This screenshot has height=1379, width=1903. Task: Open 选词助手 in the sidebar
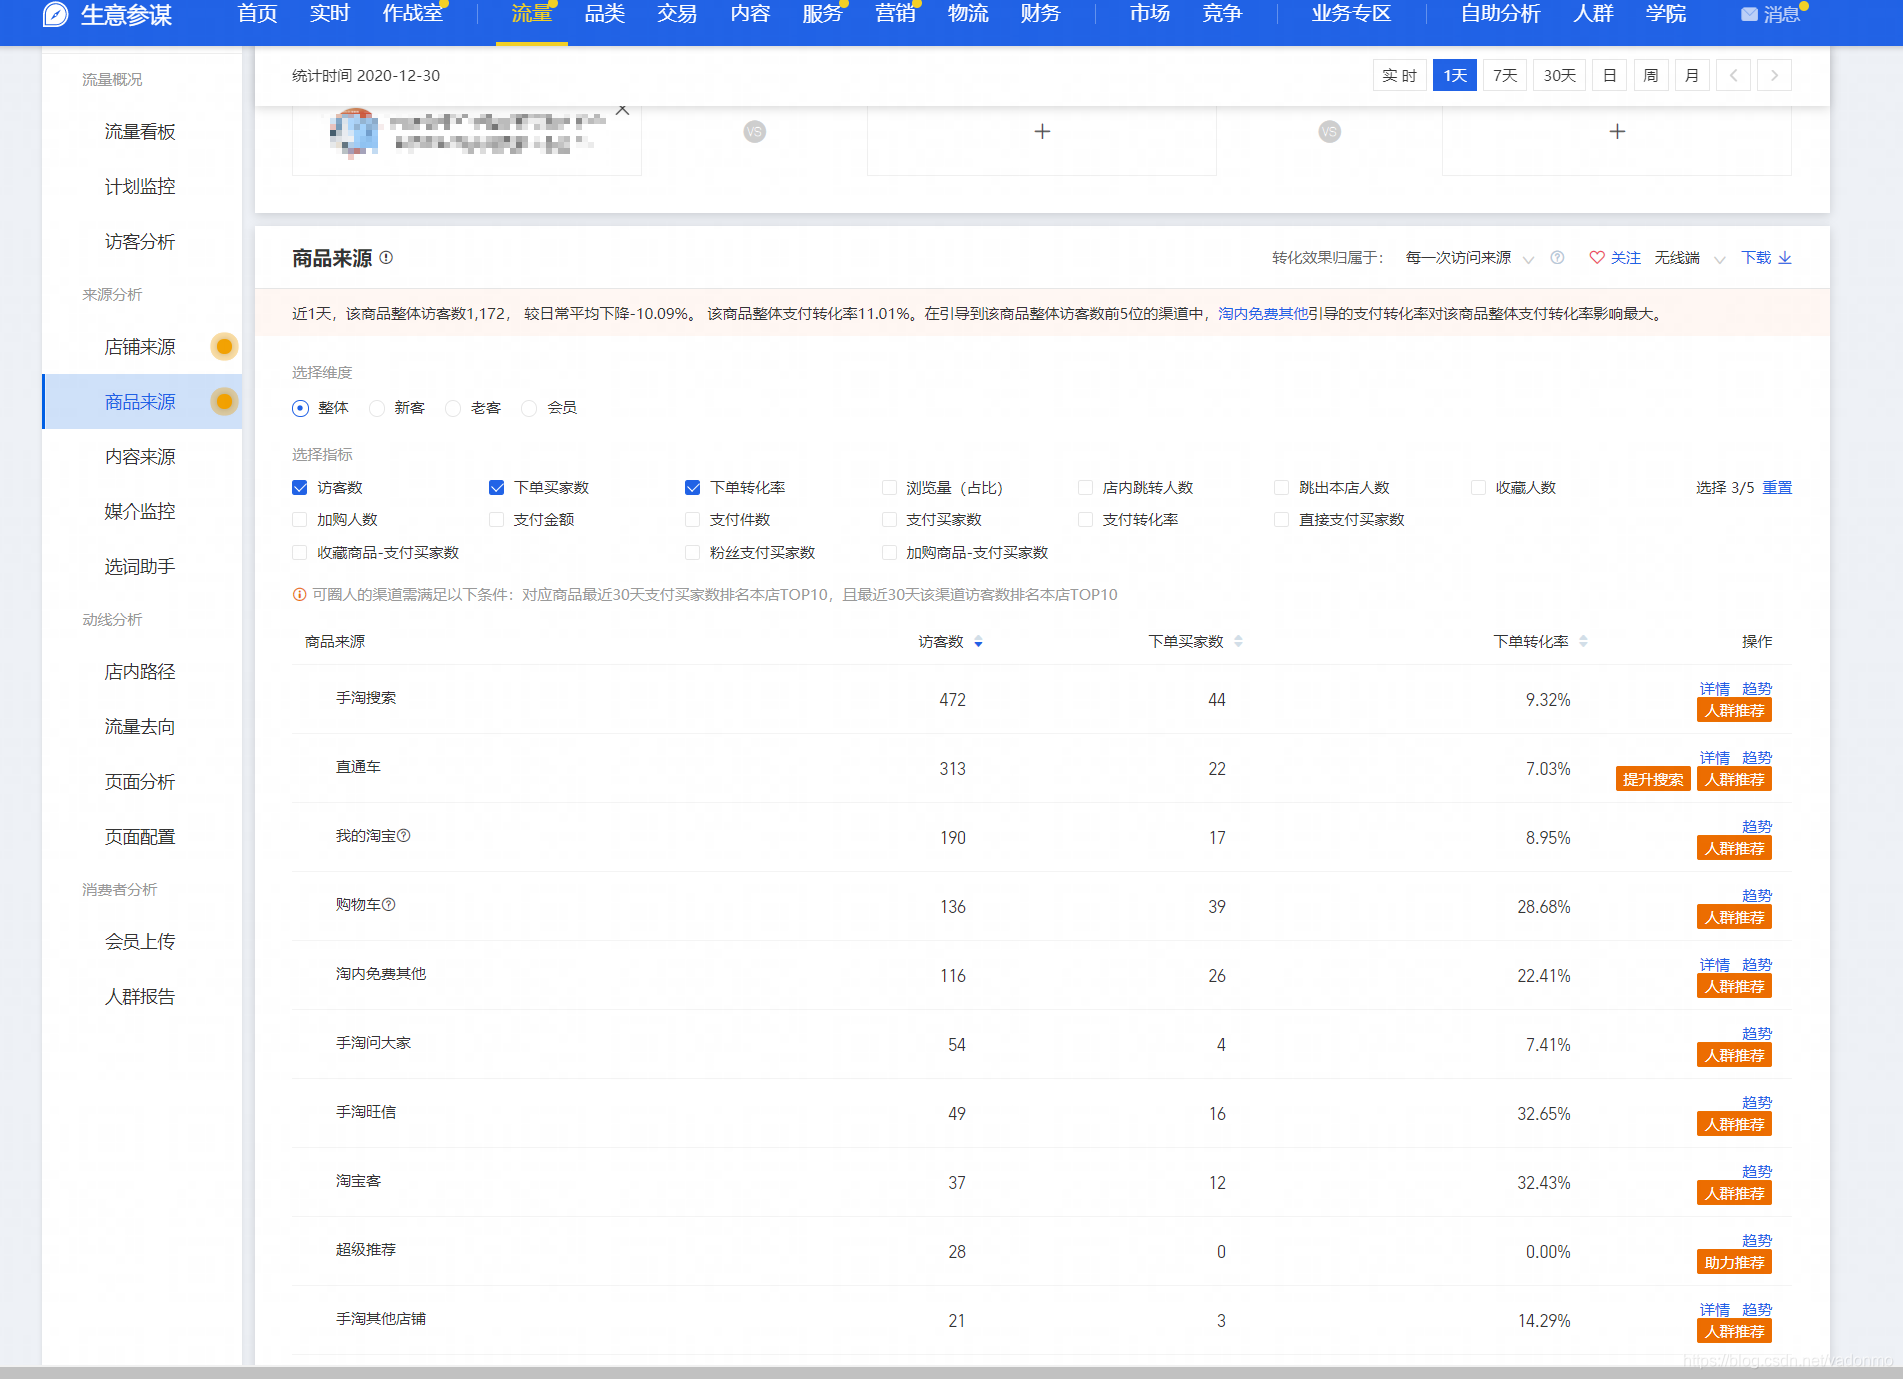coord(140,566)
